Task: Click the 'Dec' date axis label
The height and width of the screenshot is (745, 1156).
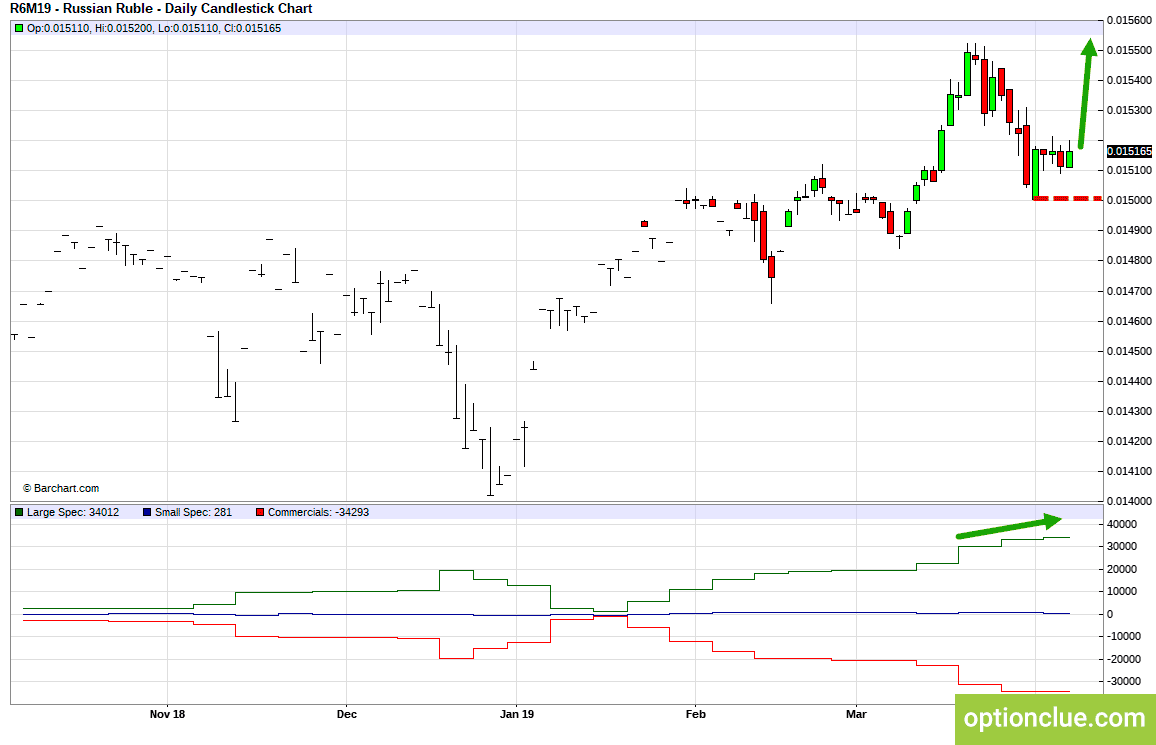Action: (347, 714)
